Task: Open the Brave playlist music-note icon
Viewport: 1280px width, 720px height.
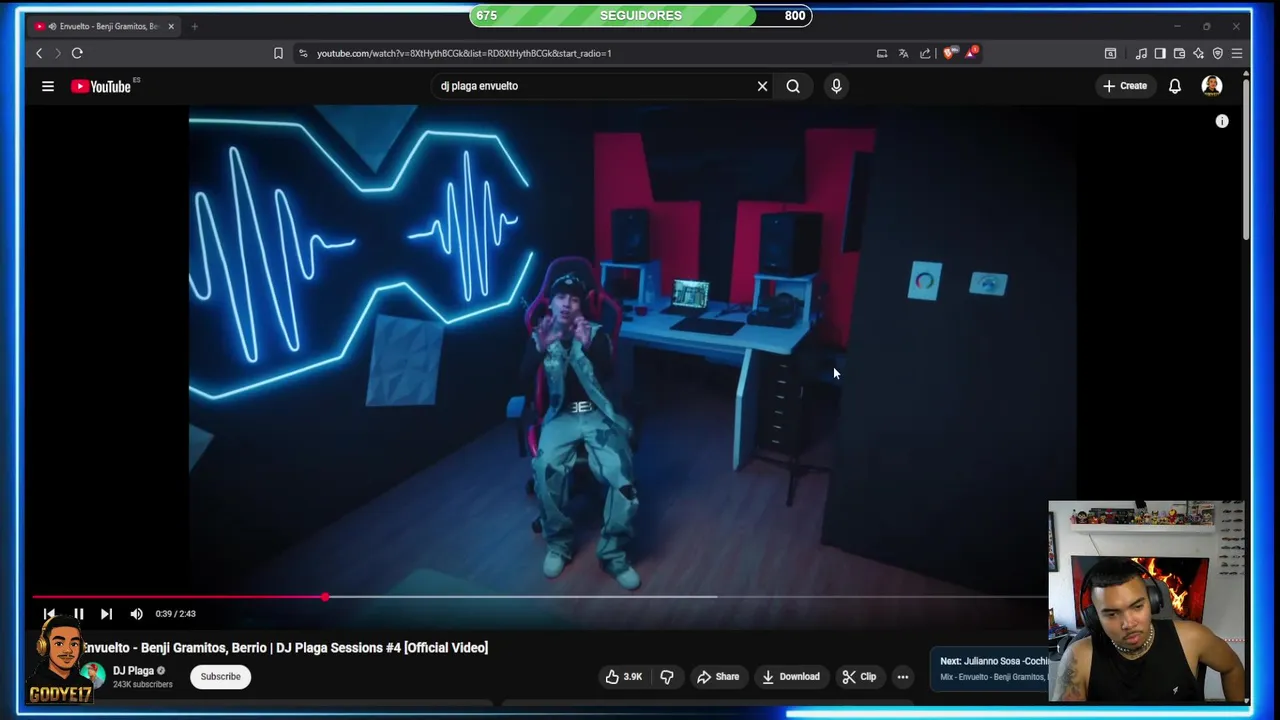Action: coord(1141,53)
